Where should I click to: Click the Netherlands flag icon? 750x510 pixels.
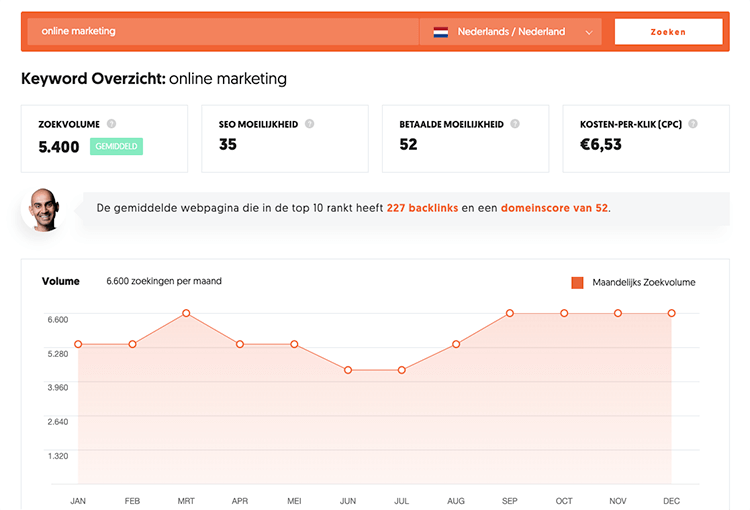[440, 32]
